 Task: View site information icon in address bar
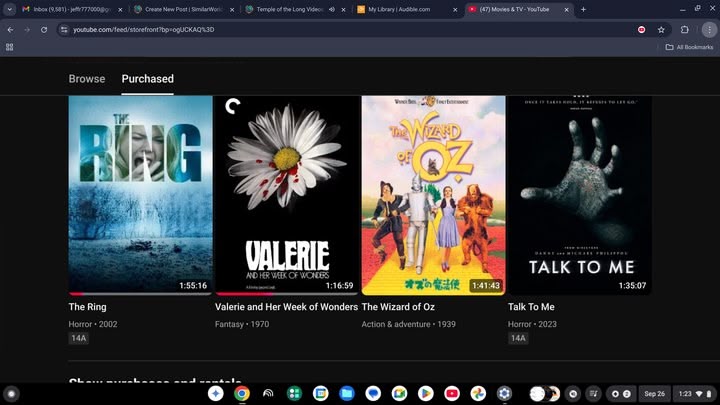click(64, 29)
